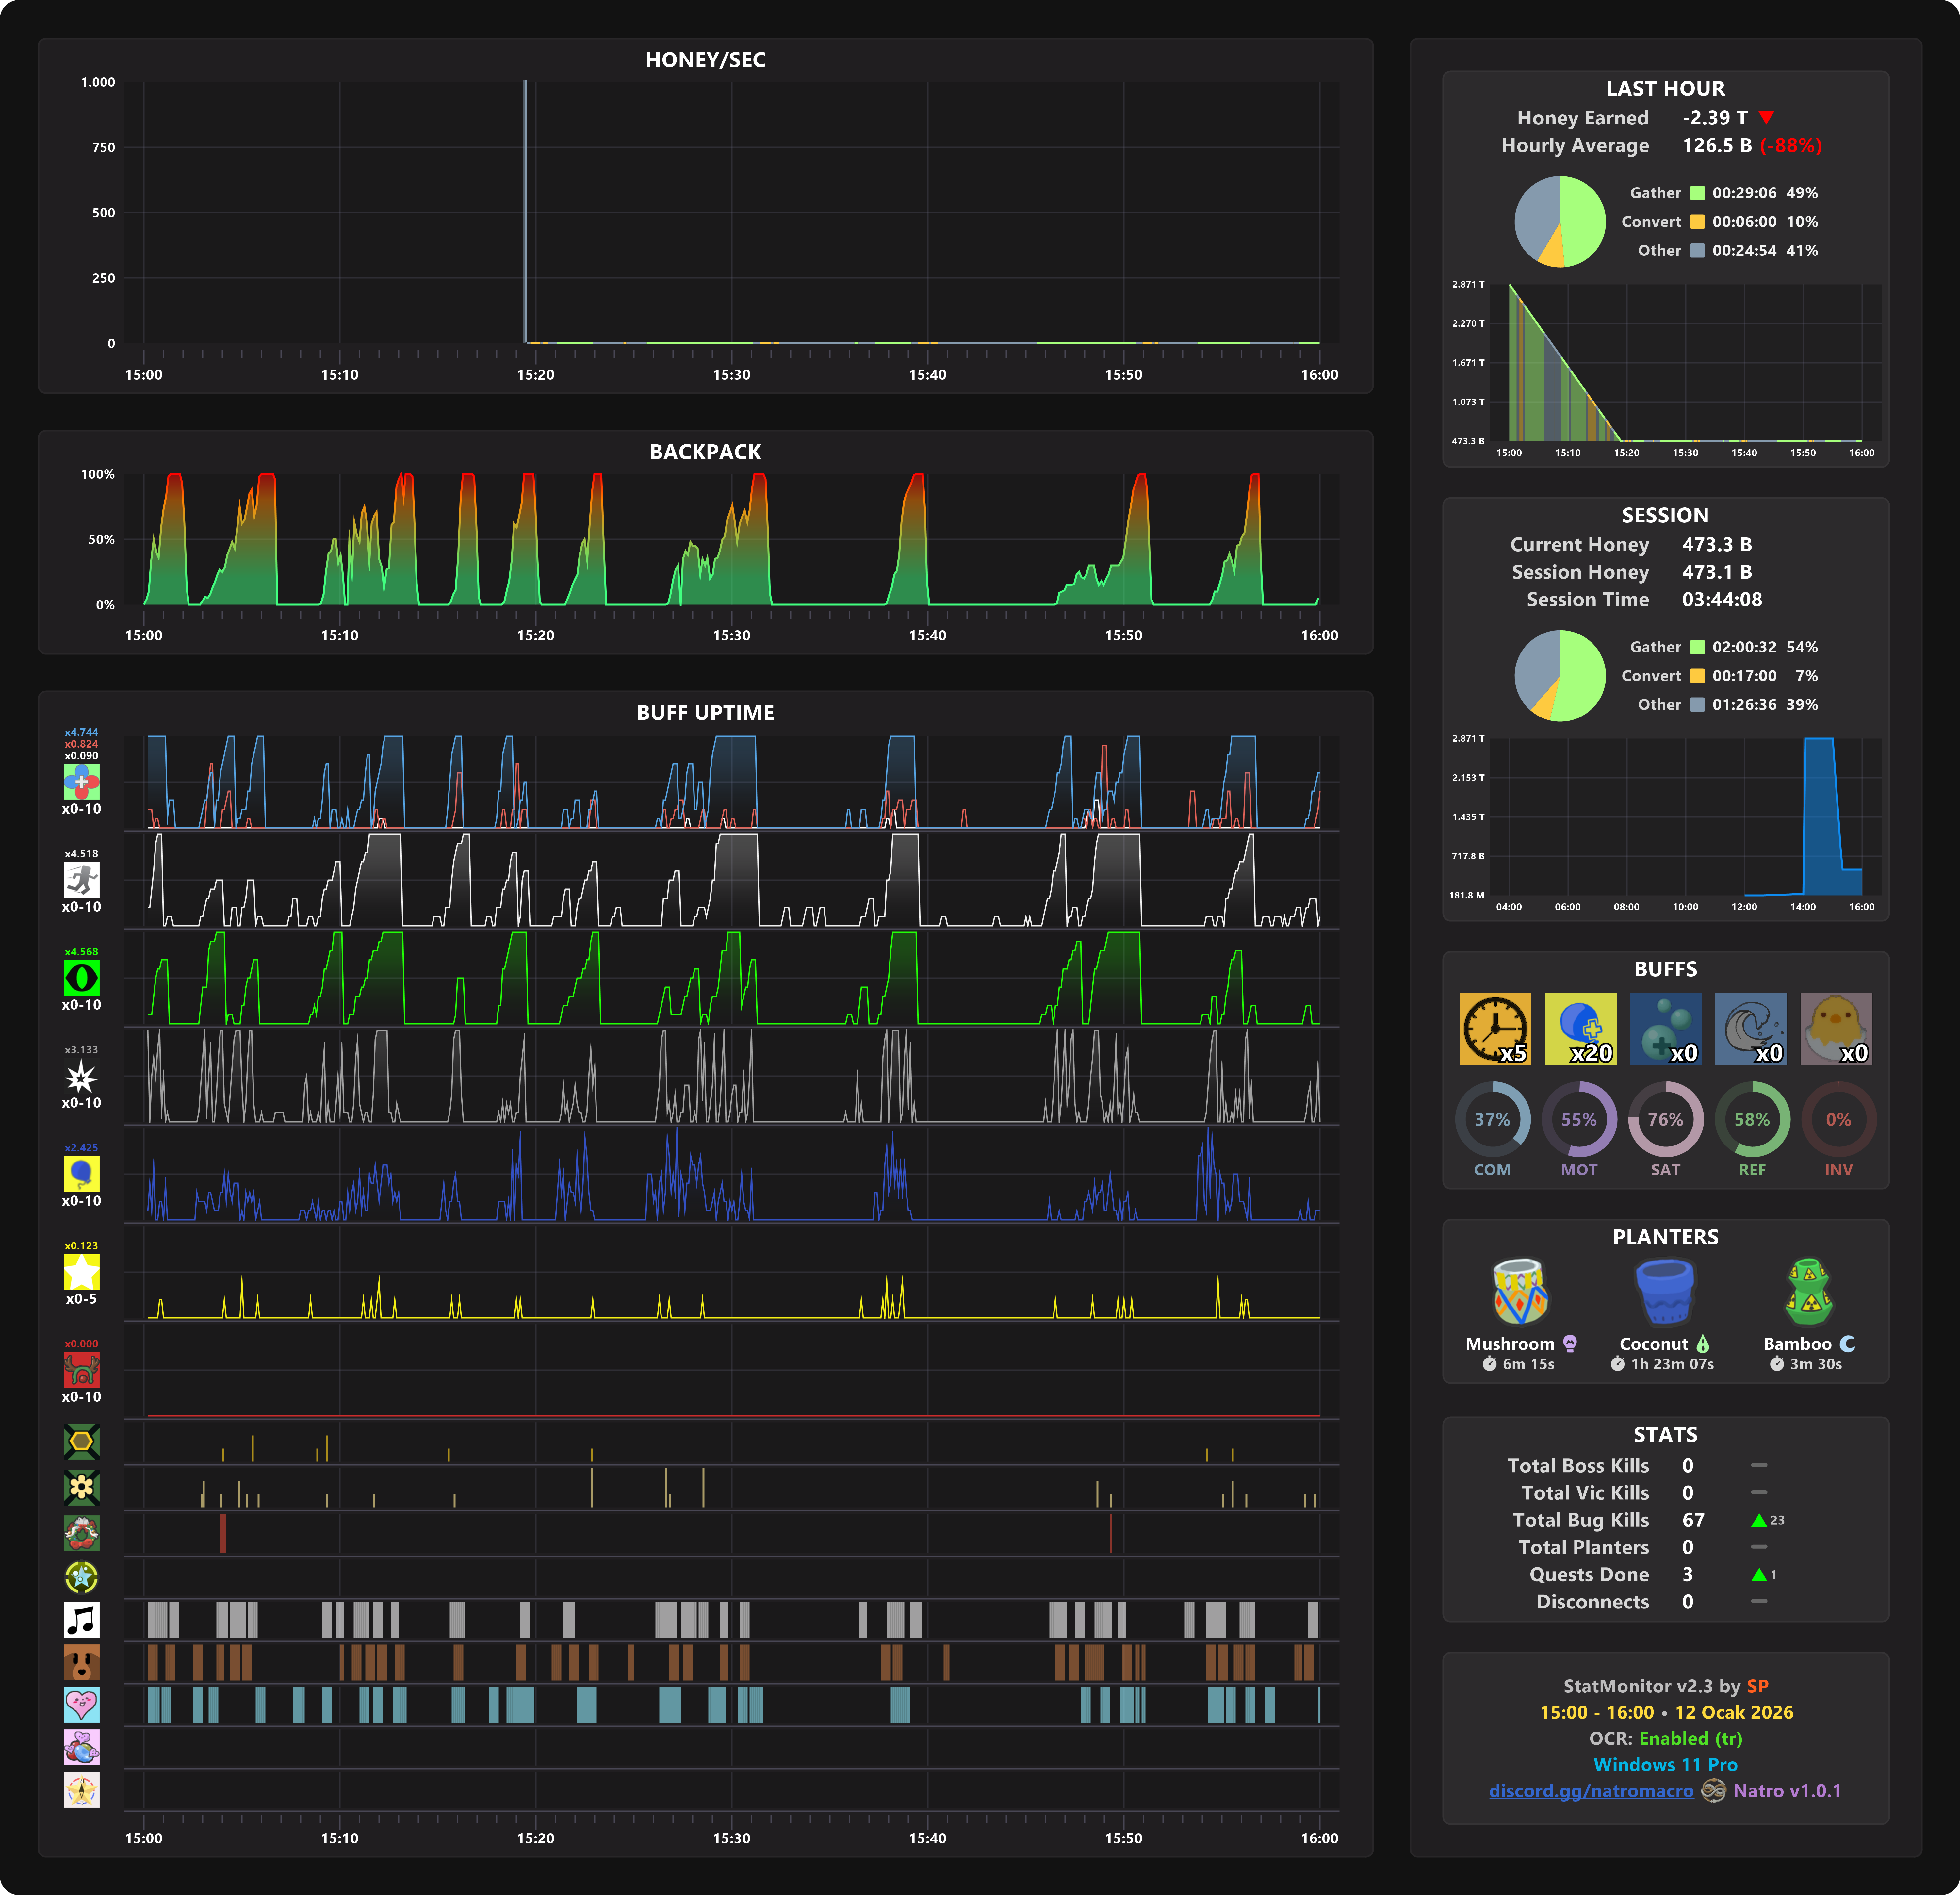Click the green Gather legend swatch in Last Hour
1960x1895 pixels.
[1697, 193]
